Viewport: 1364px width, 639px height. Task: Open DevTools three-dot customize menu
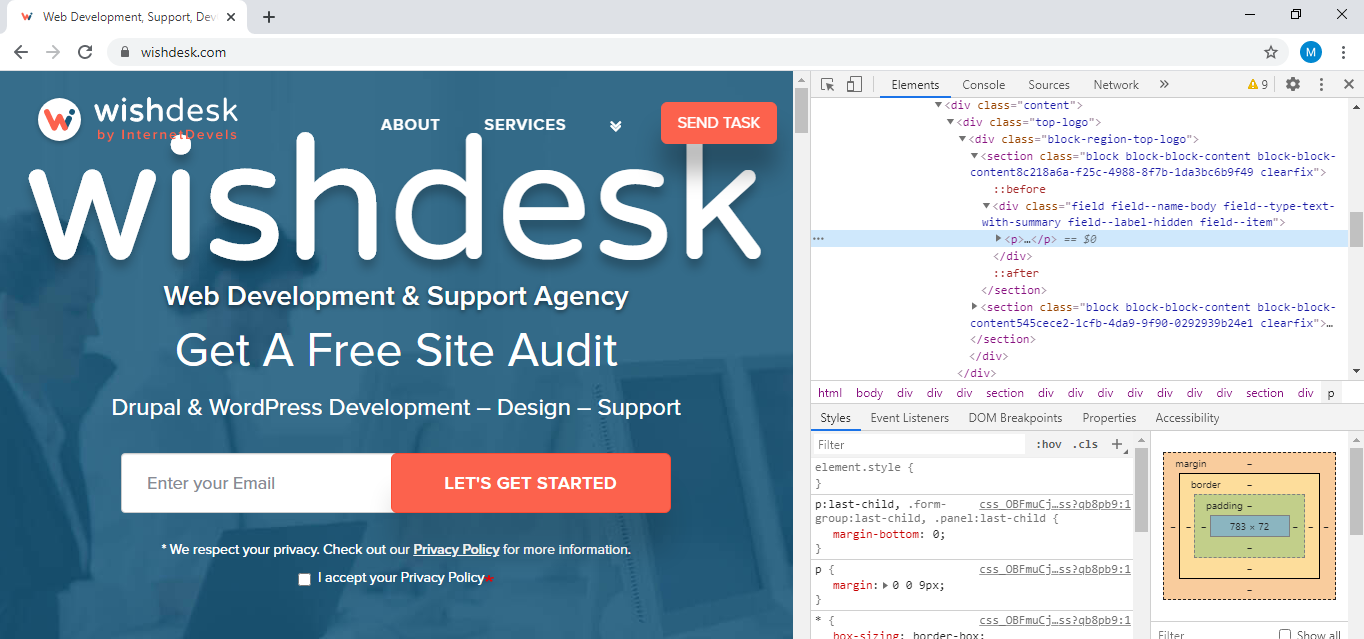(x=1321, y=85)
